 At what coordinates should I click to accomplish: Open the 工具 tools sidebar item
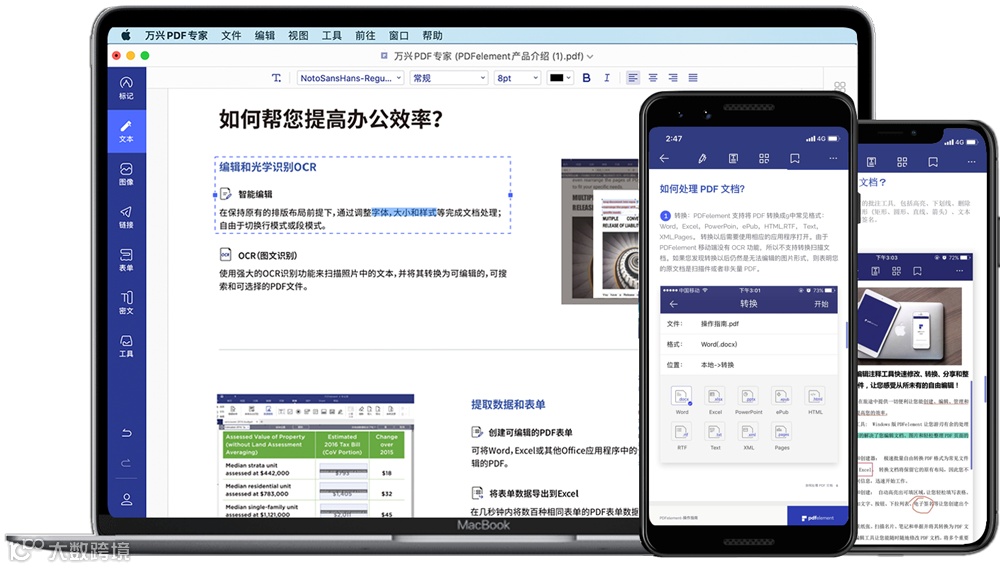pos(126,346)
